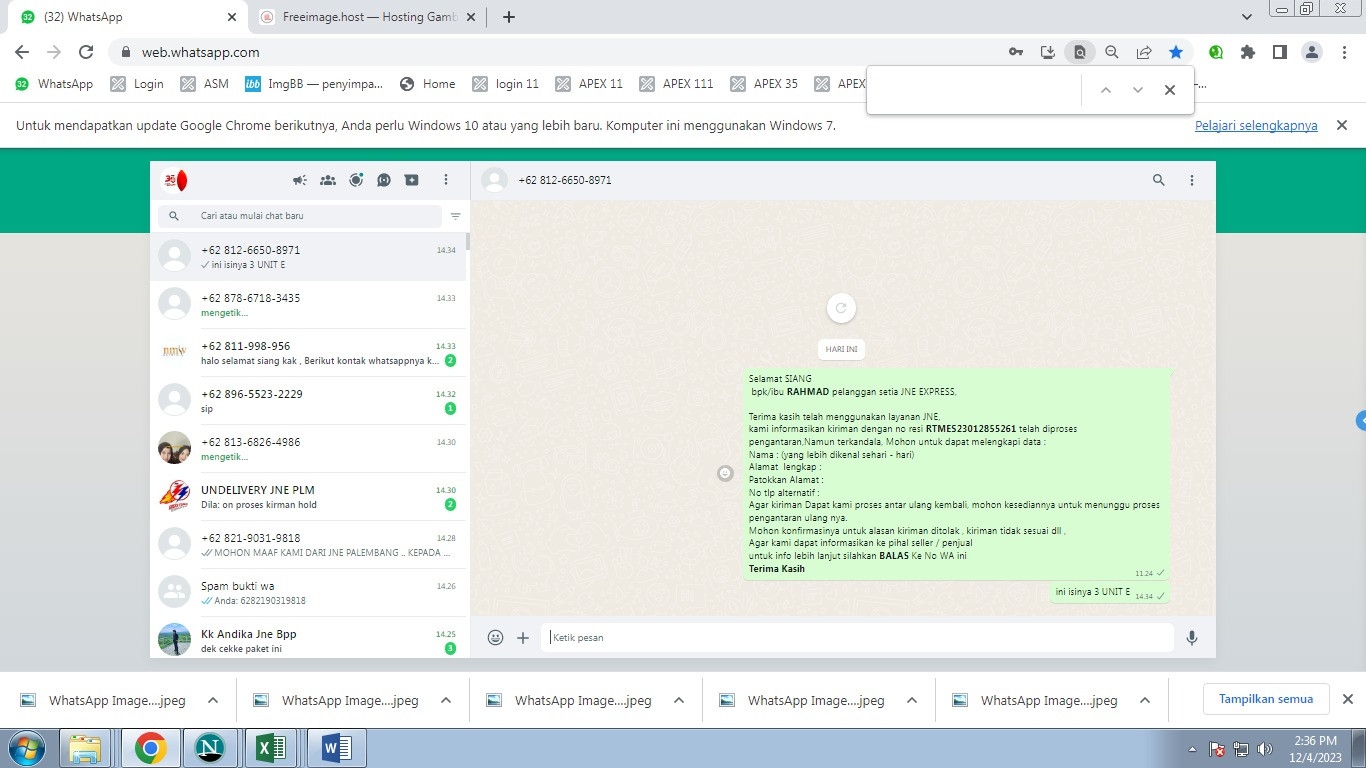Open Chrome tab search chevron
Viewport: 1366px width, 768px height.
click(x=1247, y=17)
